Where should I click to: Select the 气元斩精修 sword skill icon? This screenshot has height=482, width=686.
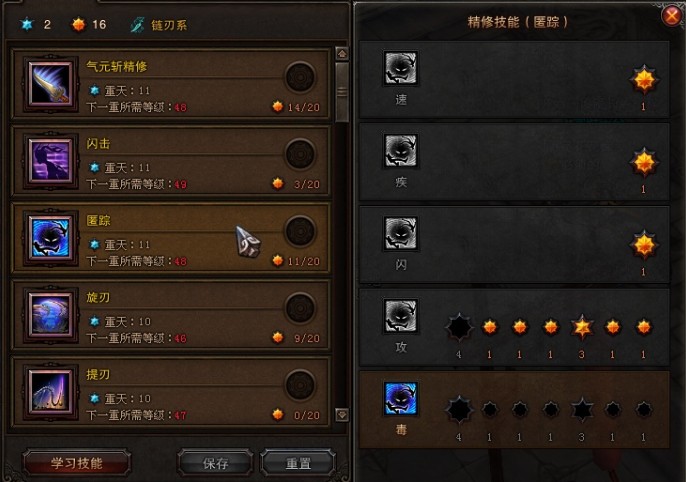(50, 83)
